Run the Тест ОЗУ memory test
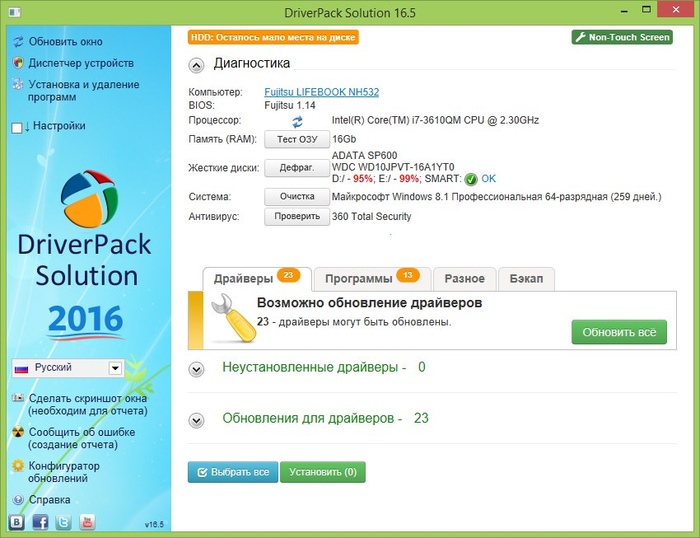This screenshot has height=538, width=700. coord(297,139)
